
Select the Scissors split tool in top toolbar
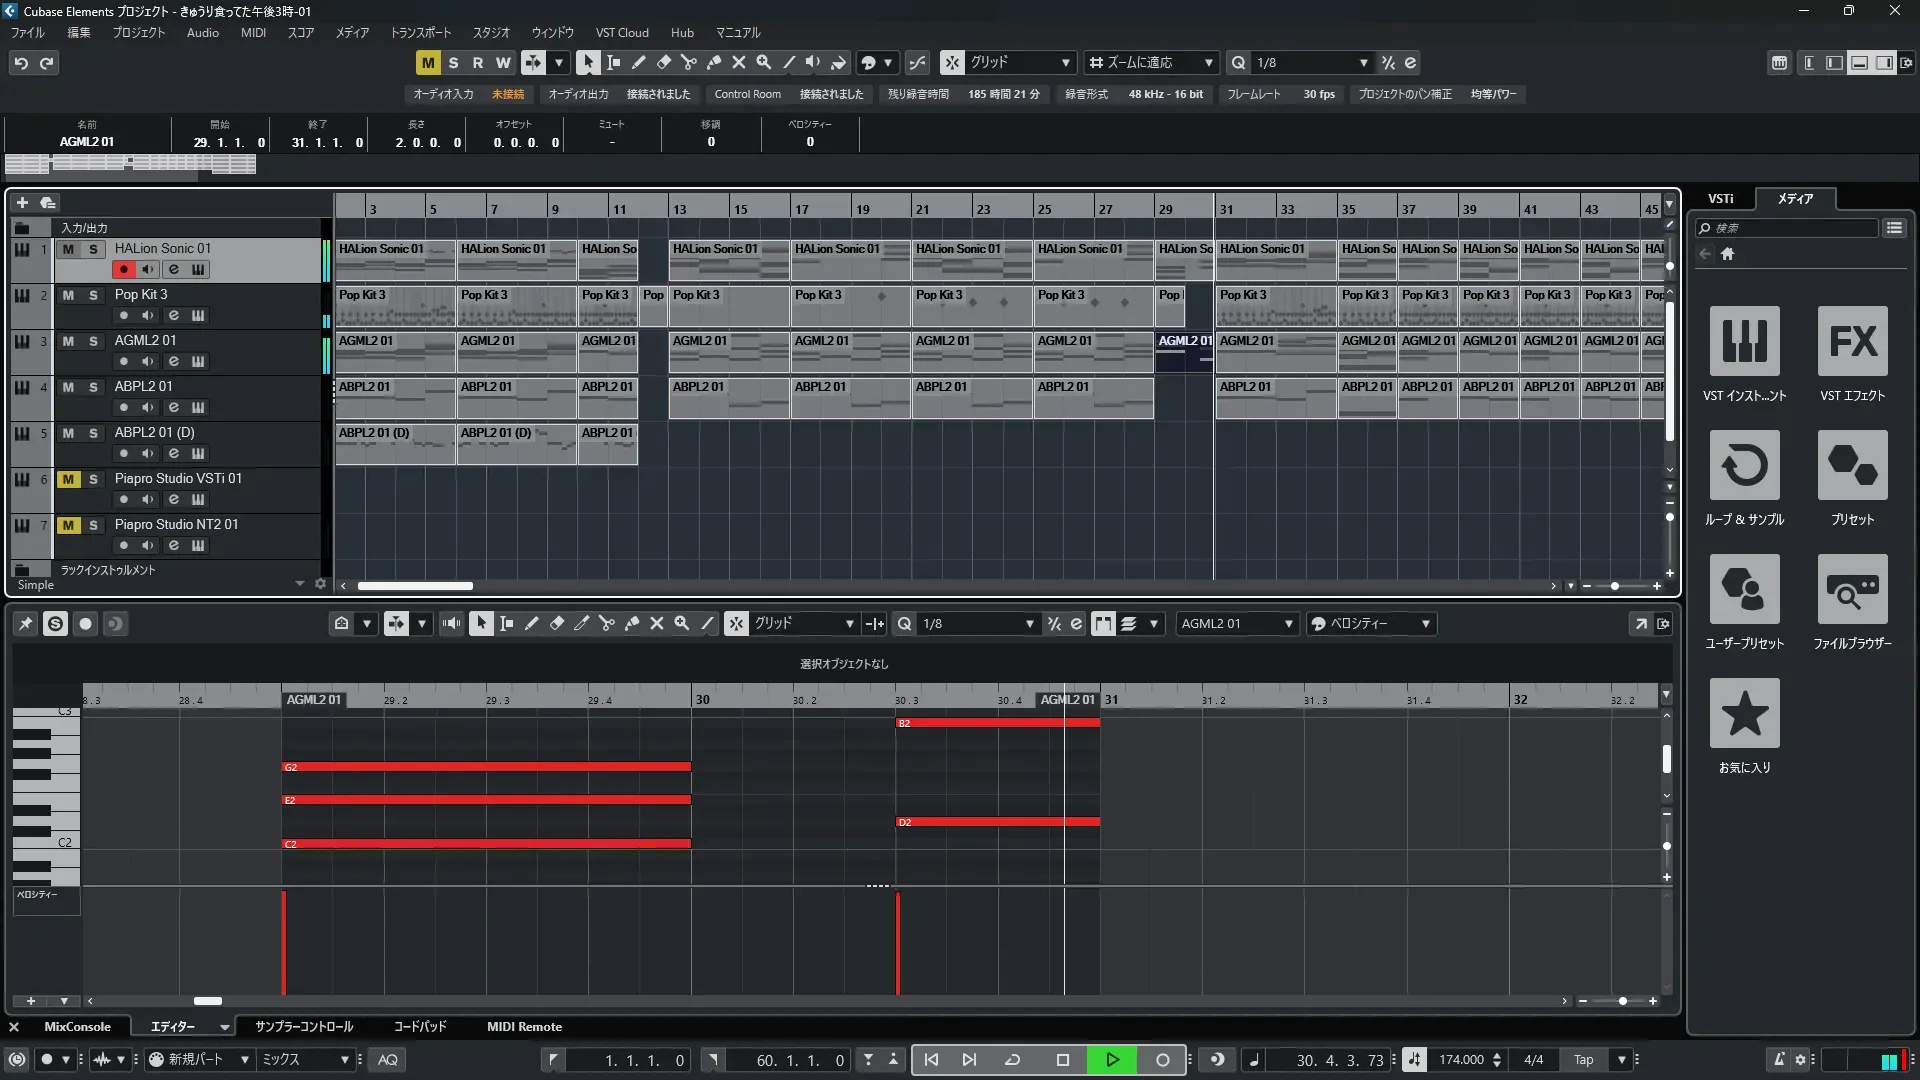coord(688,62)
